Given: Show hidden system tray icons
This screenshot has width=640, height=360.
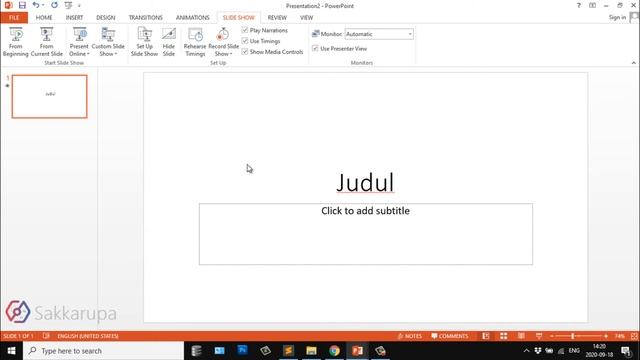Looking at the screenshot, I should [526, 351].
